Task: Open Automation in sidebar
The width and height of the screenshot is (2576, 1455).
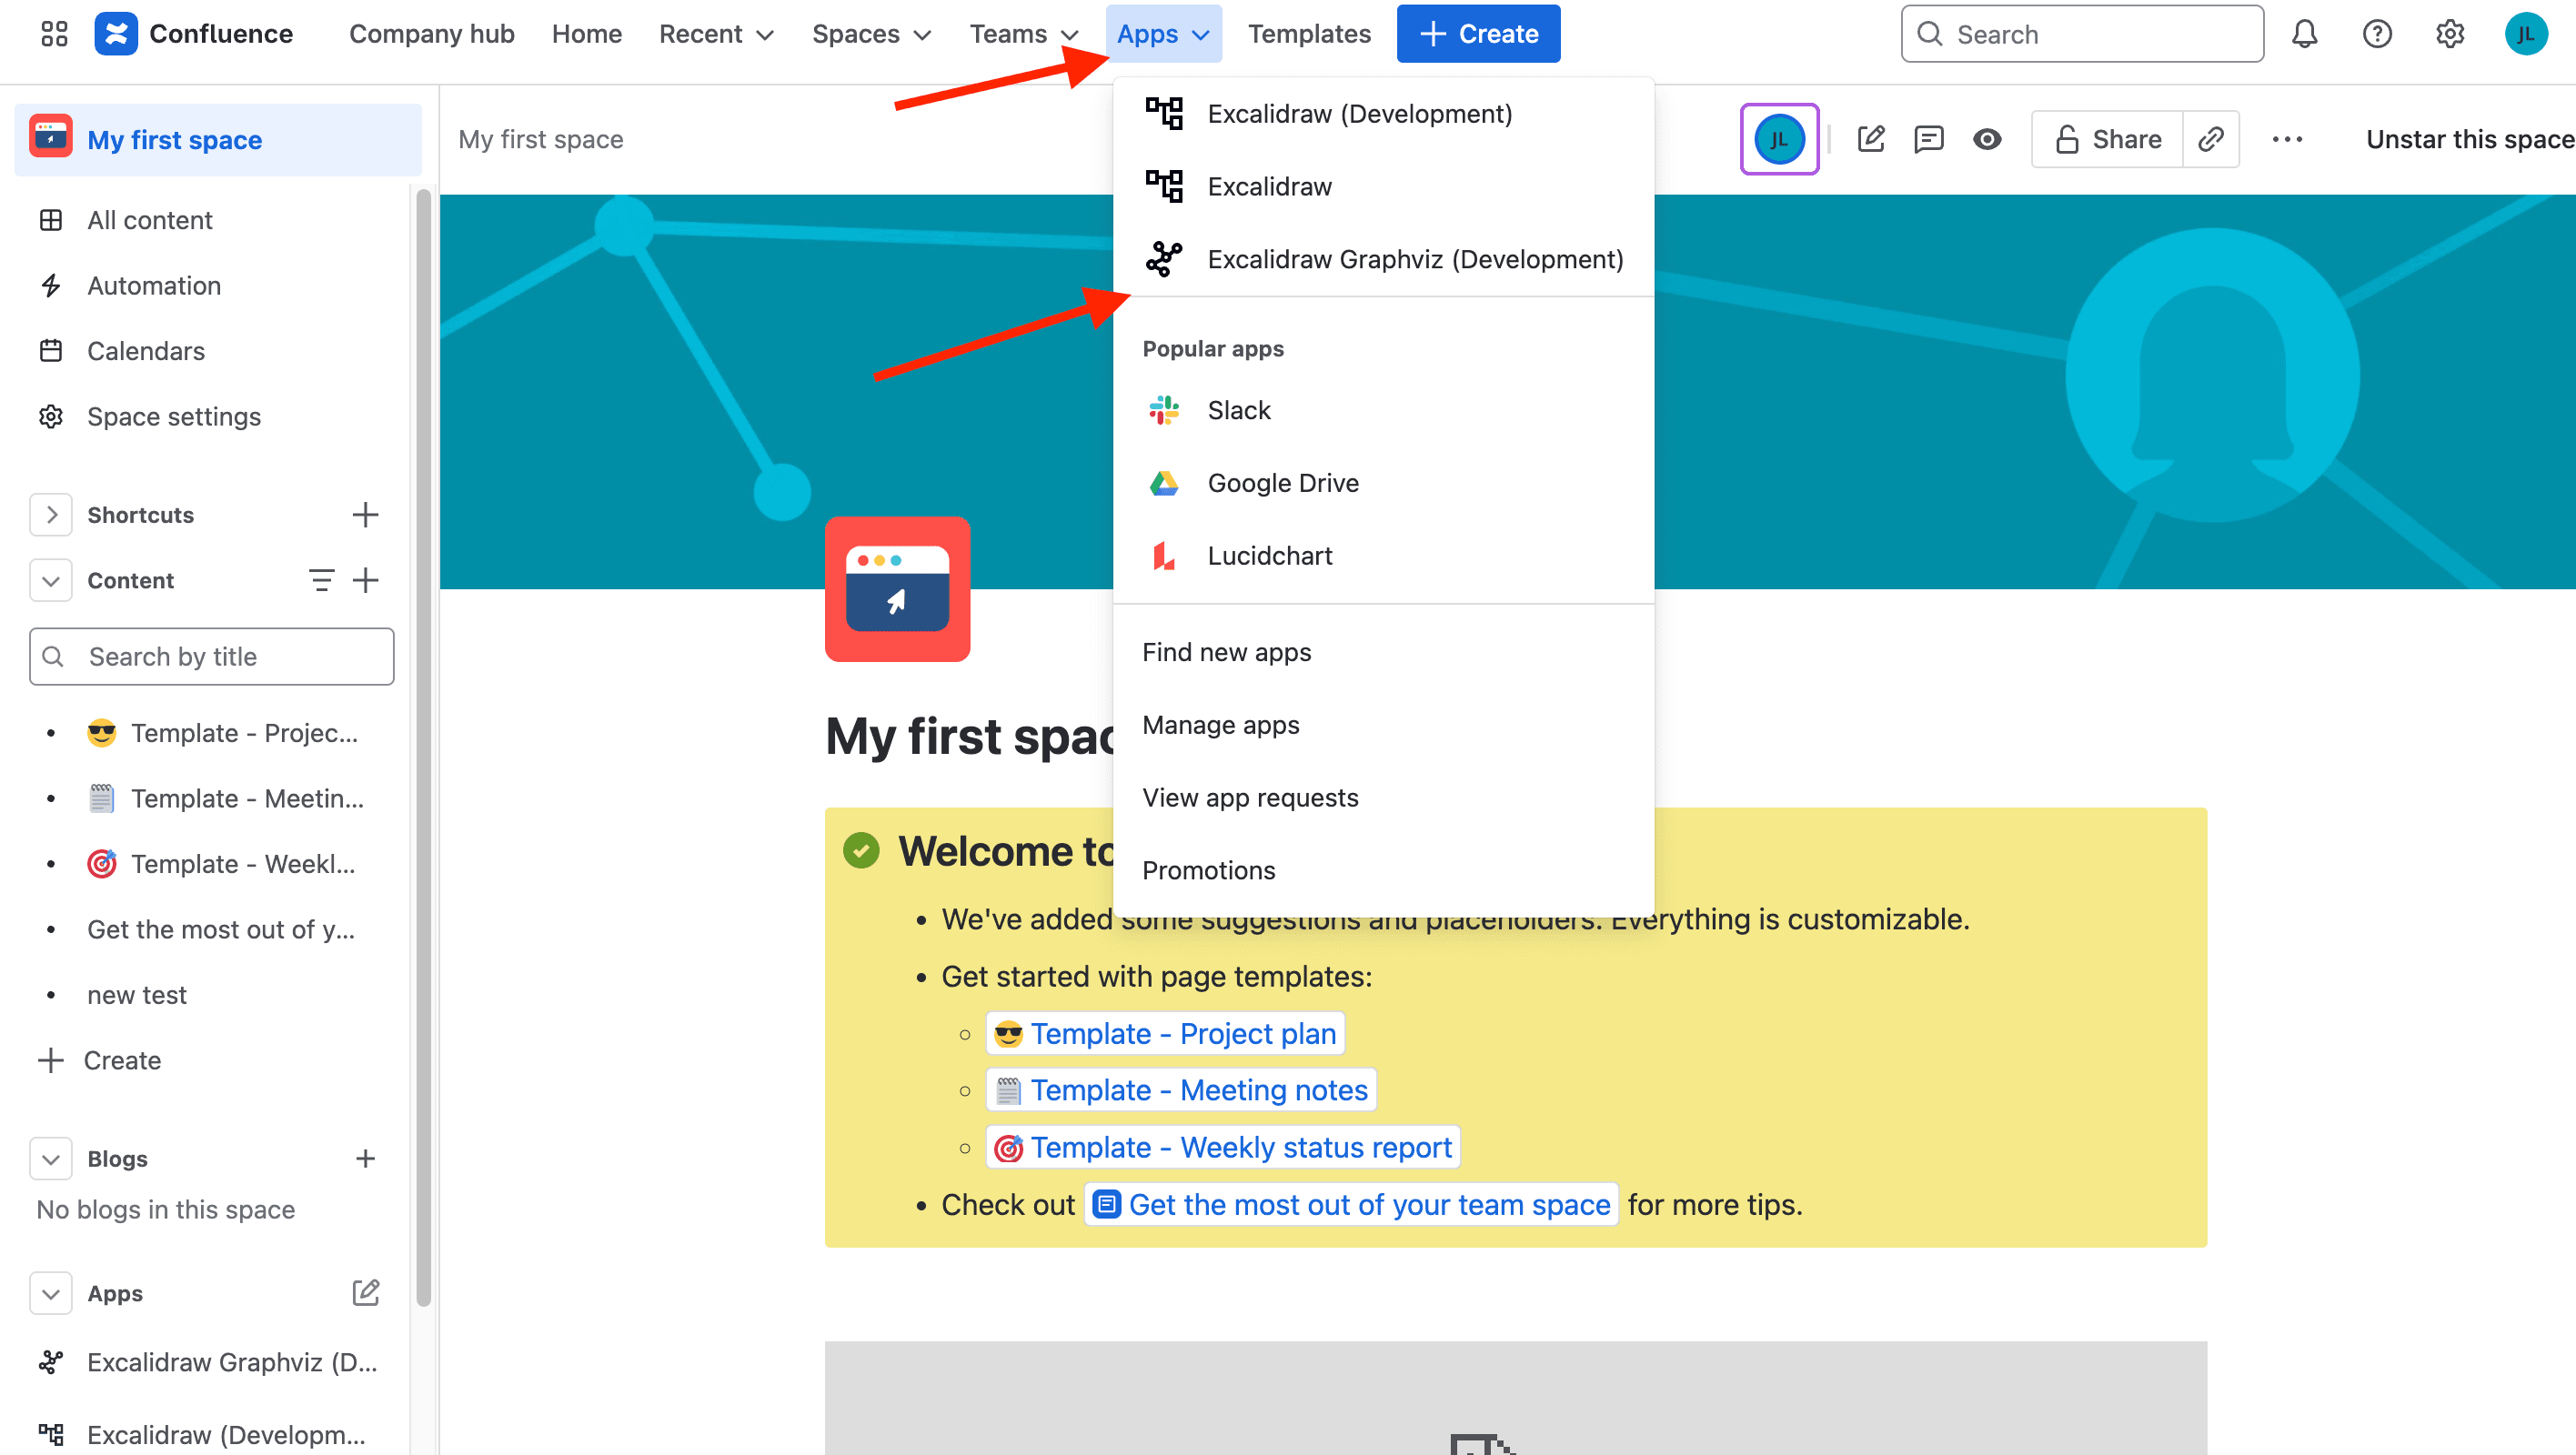Action: 211,286
